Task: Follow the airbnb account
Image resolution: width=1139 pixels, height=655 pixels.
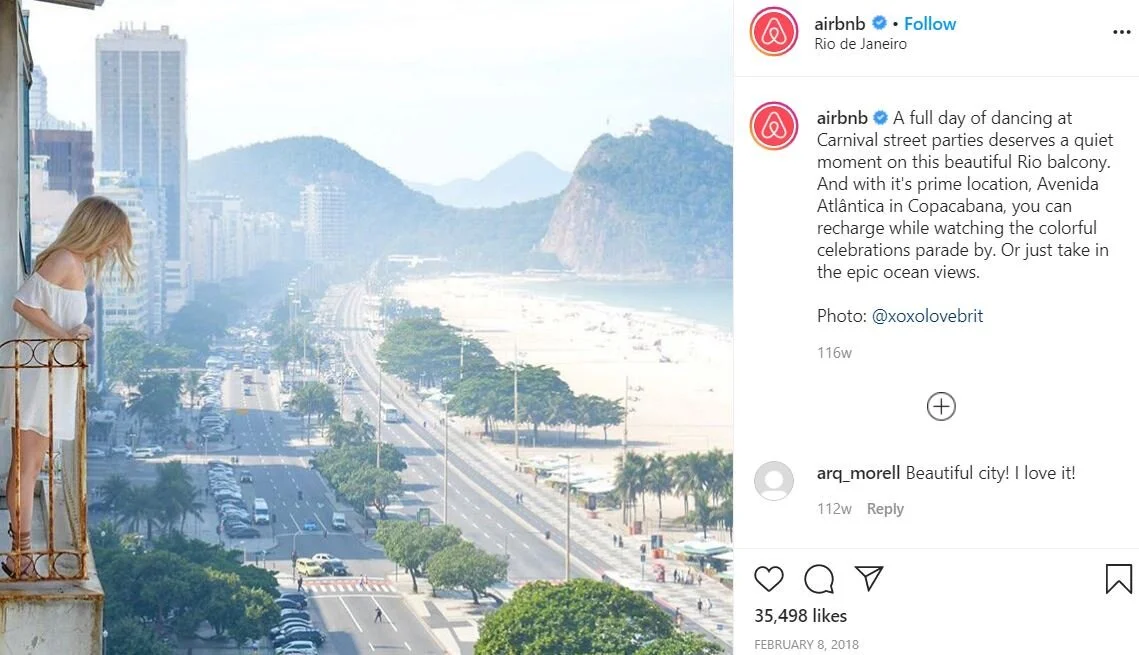Action: (x=930, y=24)
